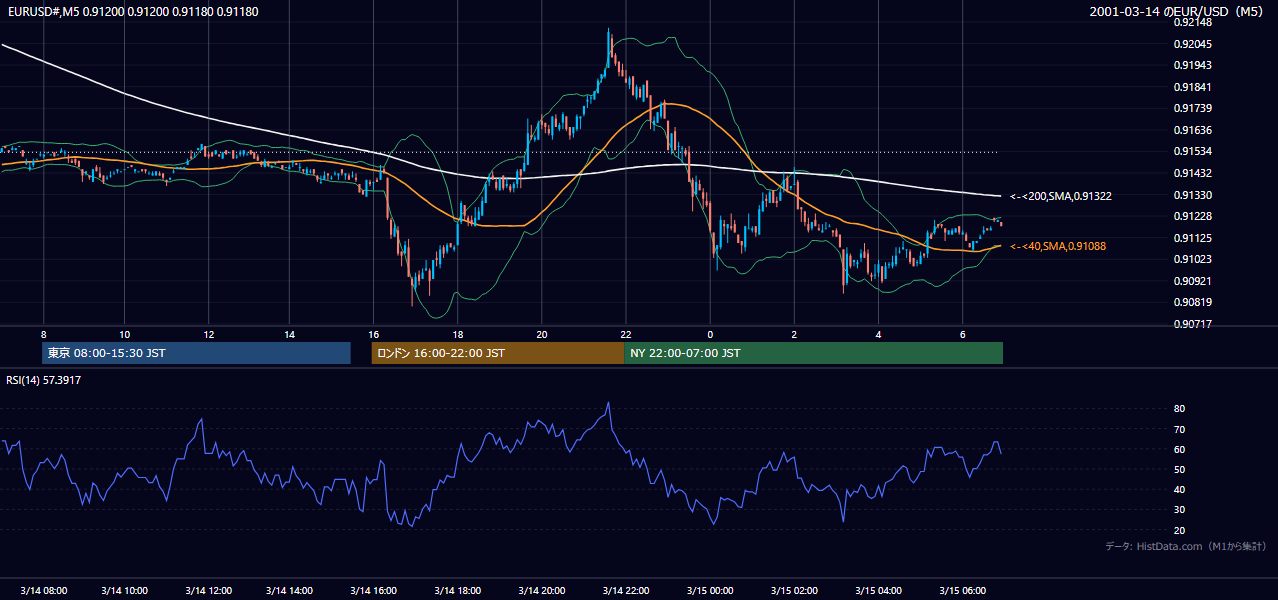Click the HistData.com data source credit
The height and width of the screenshot is (600, 1278).
[1186, 546]
